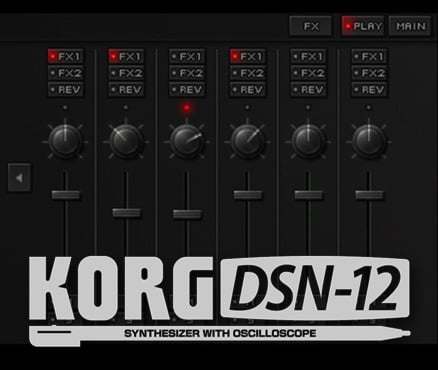Viewport: 438px width, 370px height.
Task: Click the sixth channel volume fader handle
Action: 369,195
